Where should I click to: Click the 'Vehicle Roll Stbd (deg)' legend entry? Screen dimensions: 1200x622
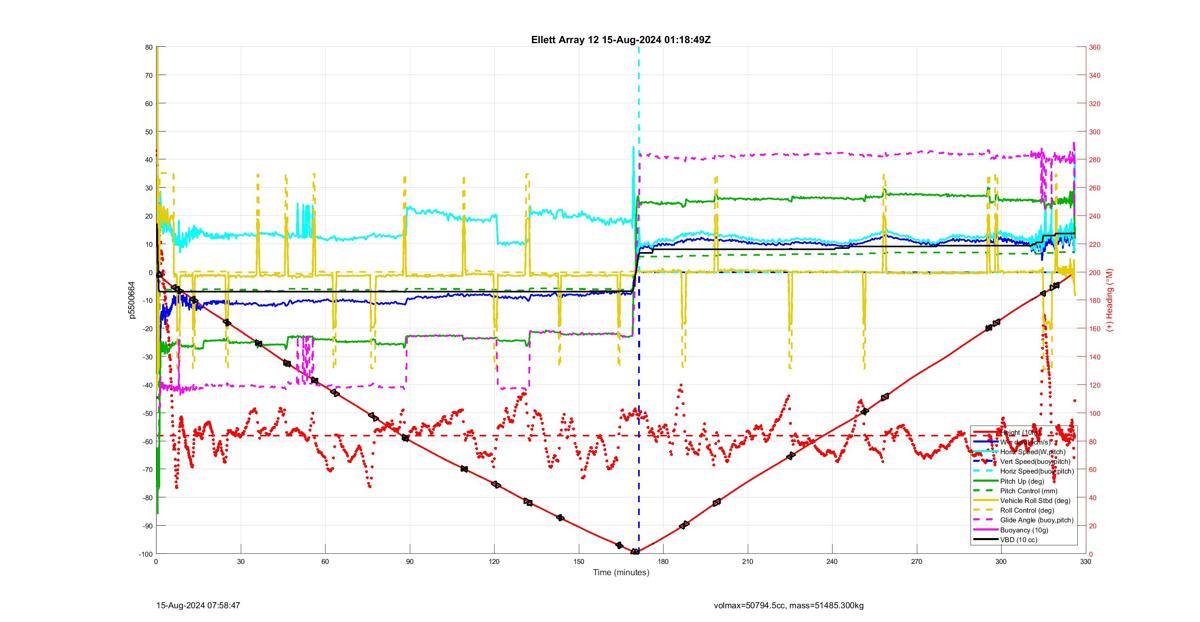point(1035,500)
